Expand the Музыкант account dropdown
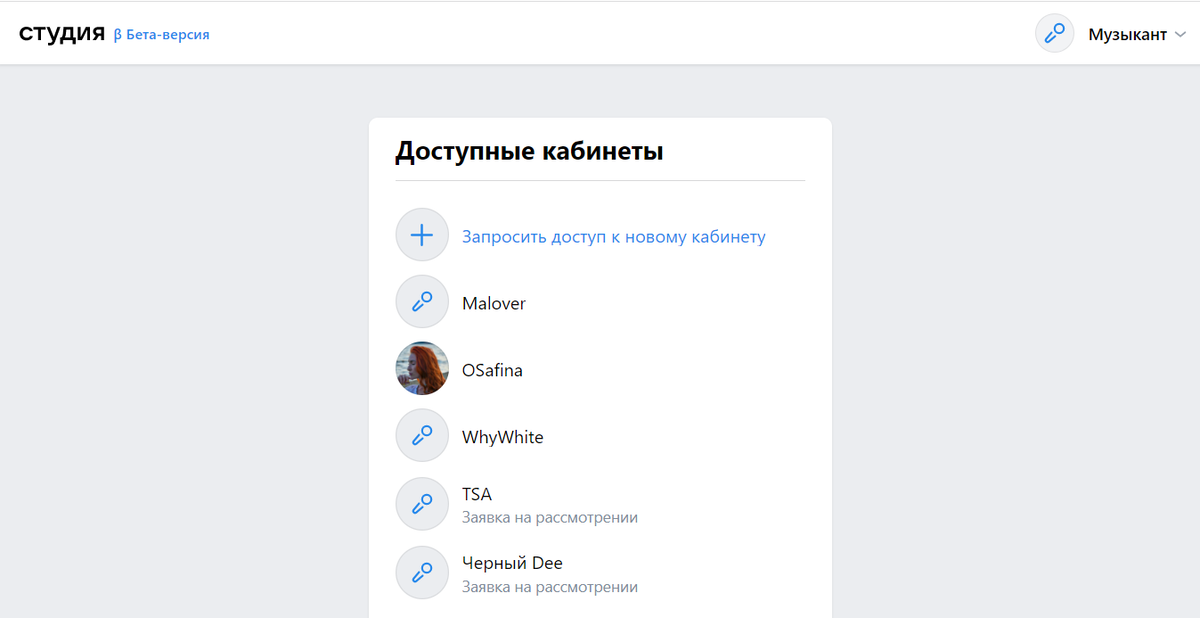Image resolution: width=1200 pixels, height=618 pixels. (1128, 33)
